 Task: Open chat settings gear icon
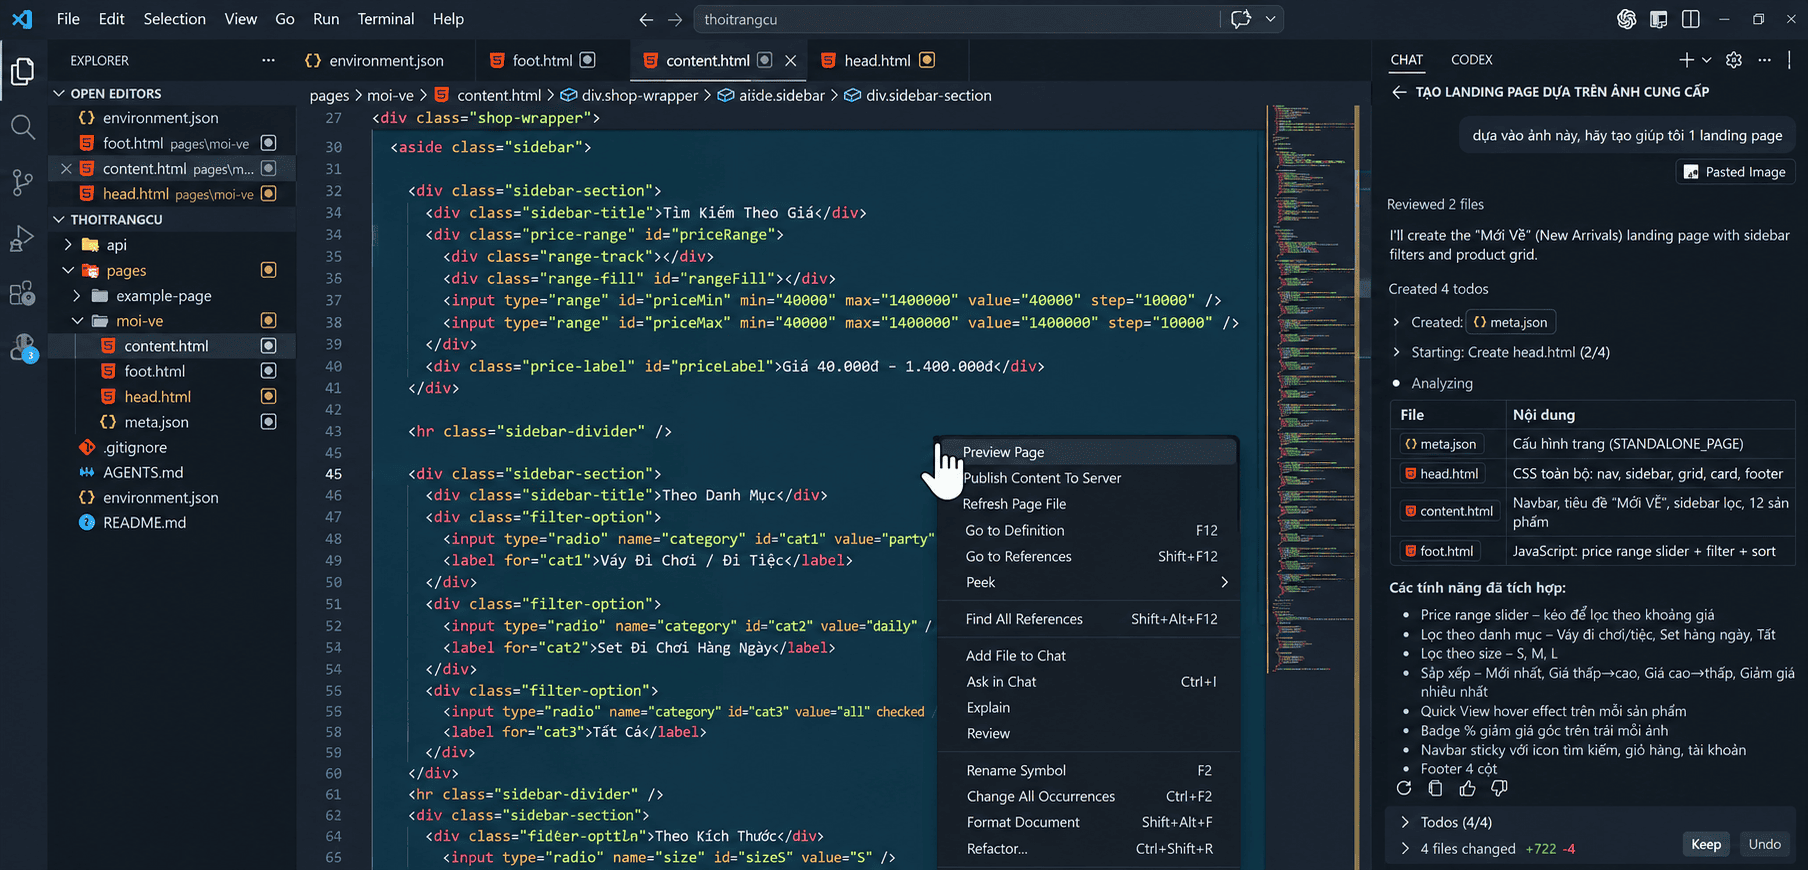(x=1734, y=60)
